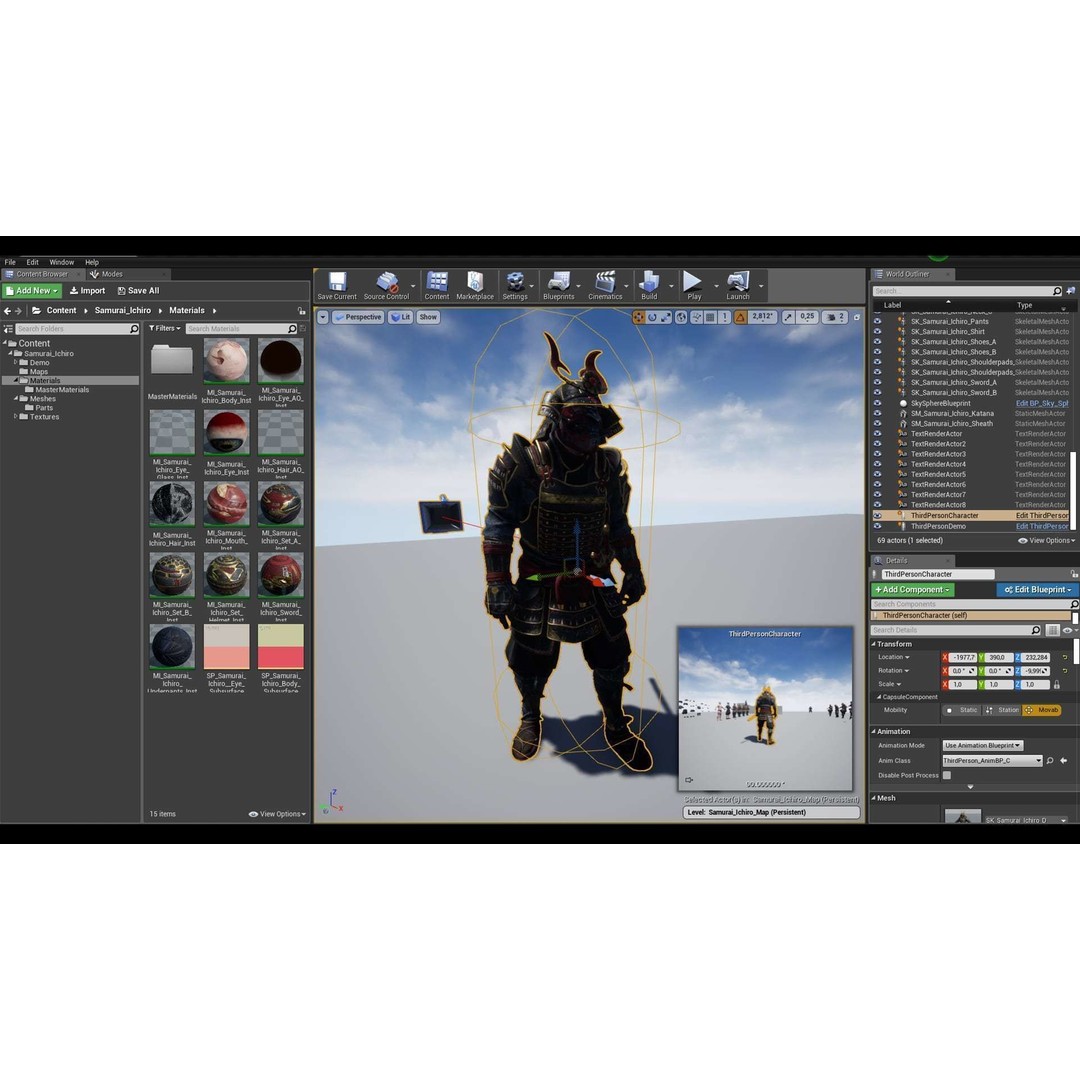Click the Launch toolbar icon
1080x1080 pixels.
coord(738,285)
